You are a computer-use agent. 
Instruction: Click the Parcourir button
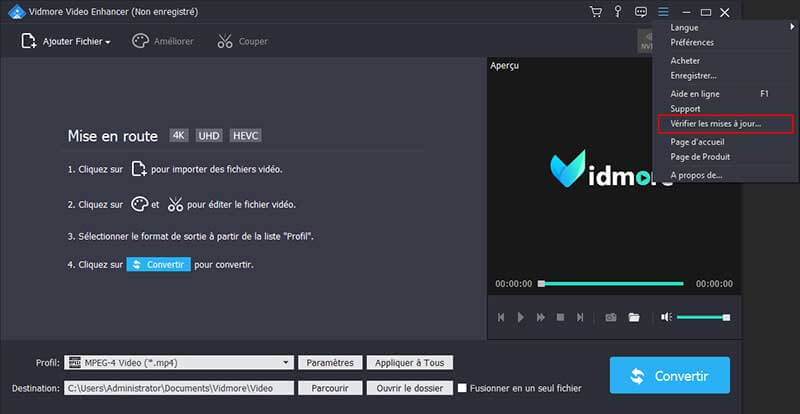pyautogui.click(x=329, y=388)
